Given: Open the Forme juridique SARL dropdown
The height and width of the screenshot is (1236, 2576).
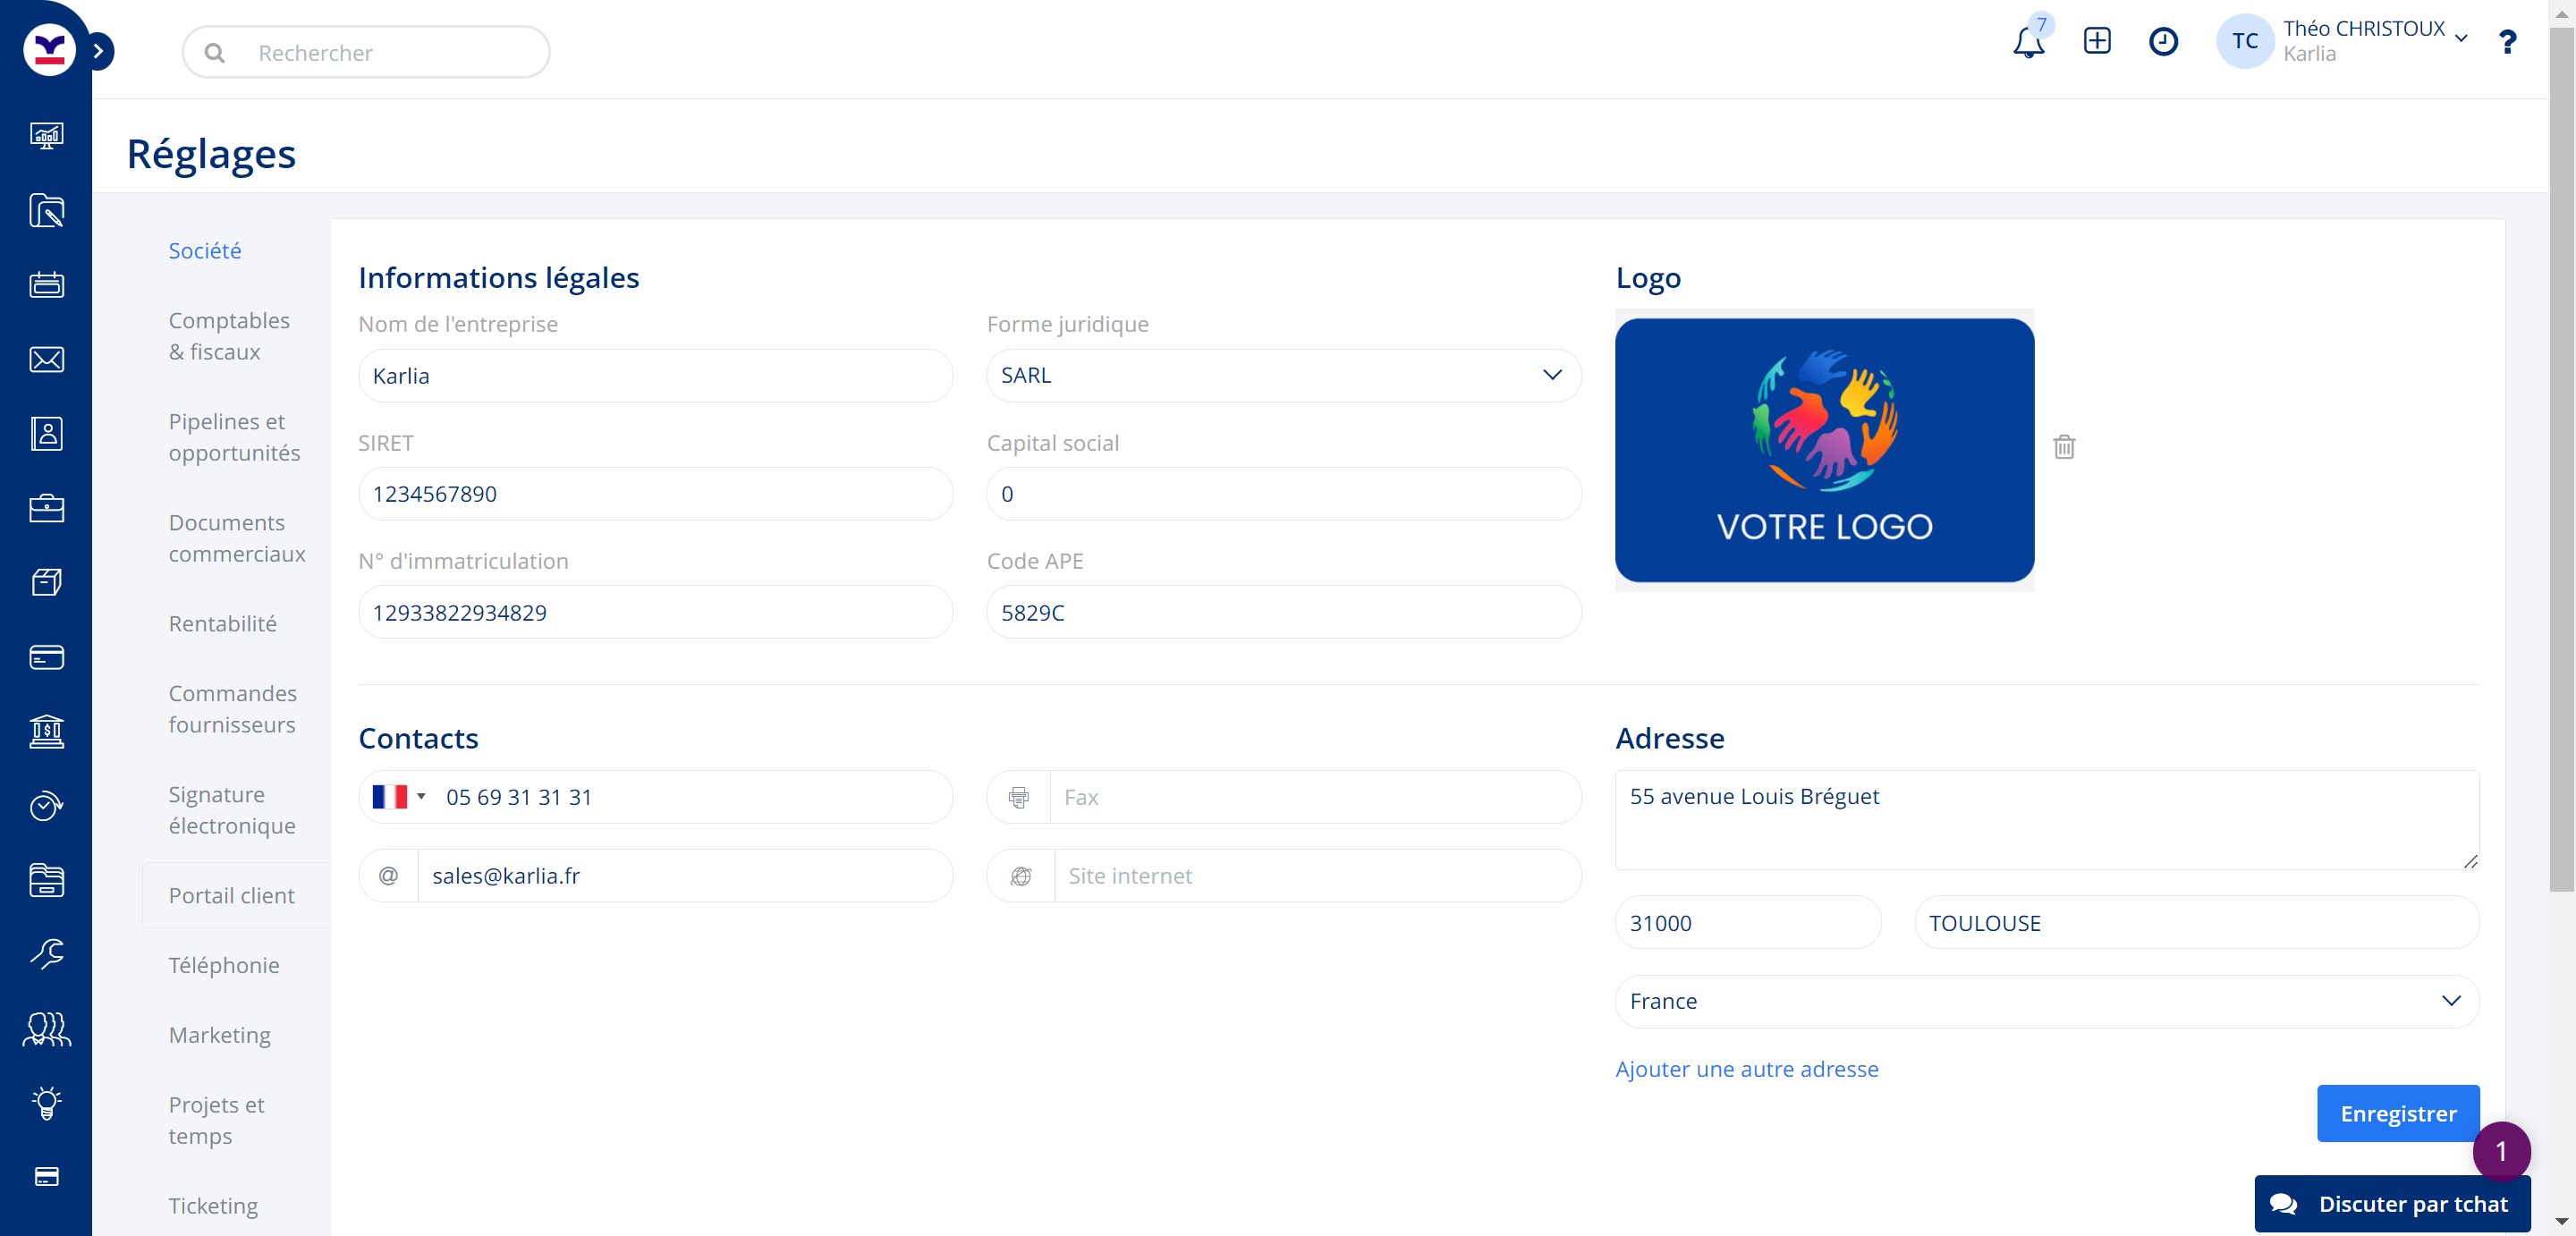Looking at the screenshot, I should click(x=1283, y=375).
